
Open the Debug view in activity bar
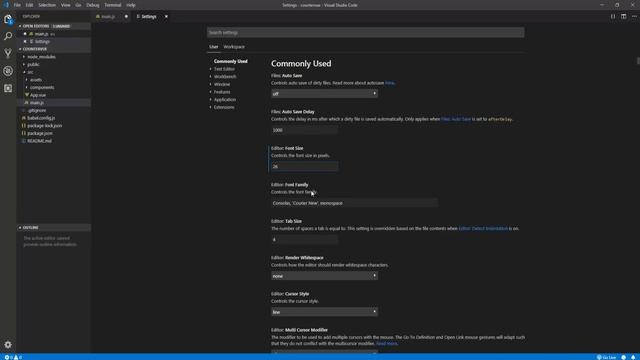pos(8,71)
